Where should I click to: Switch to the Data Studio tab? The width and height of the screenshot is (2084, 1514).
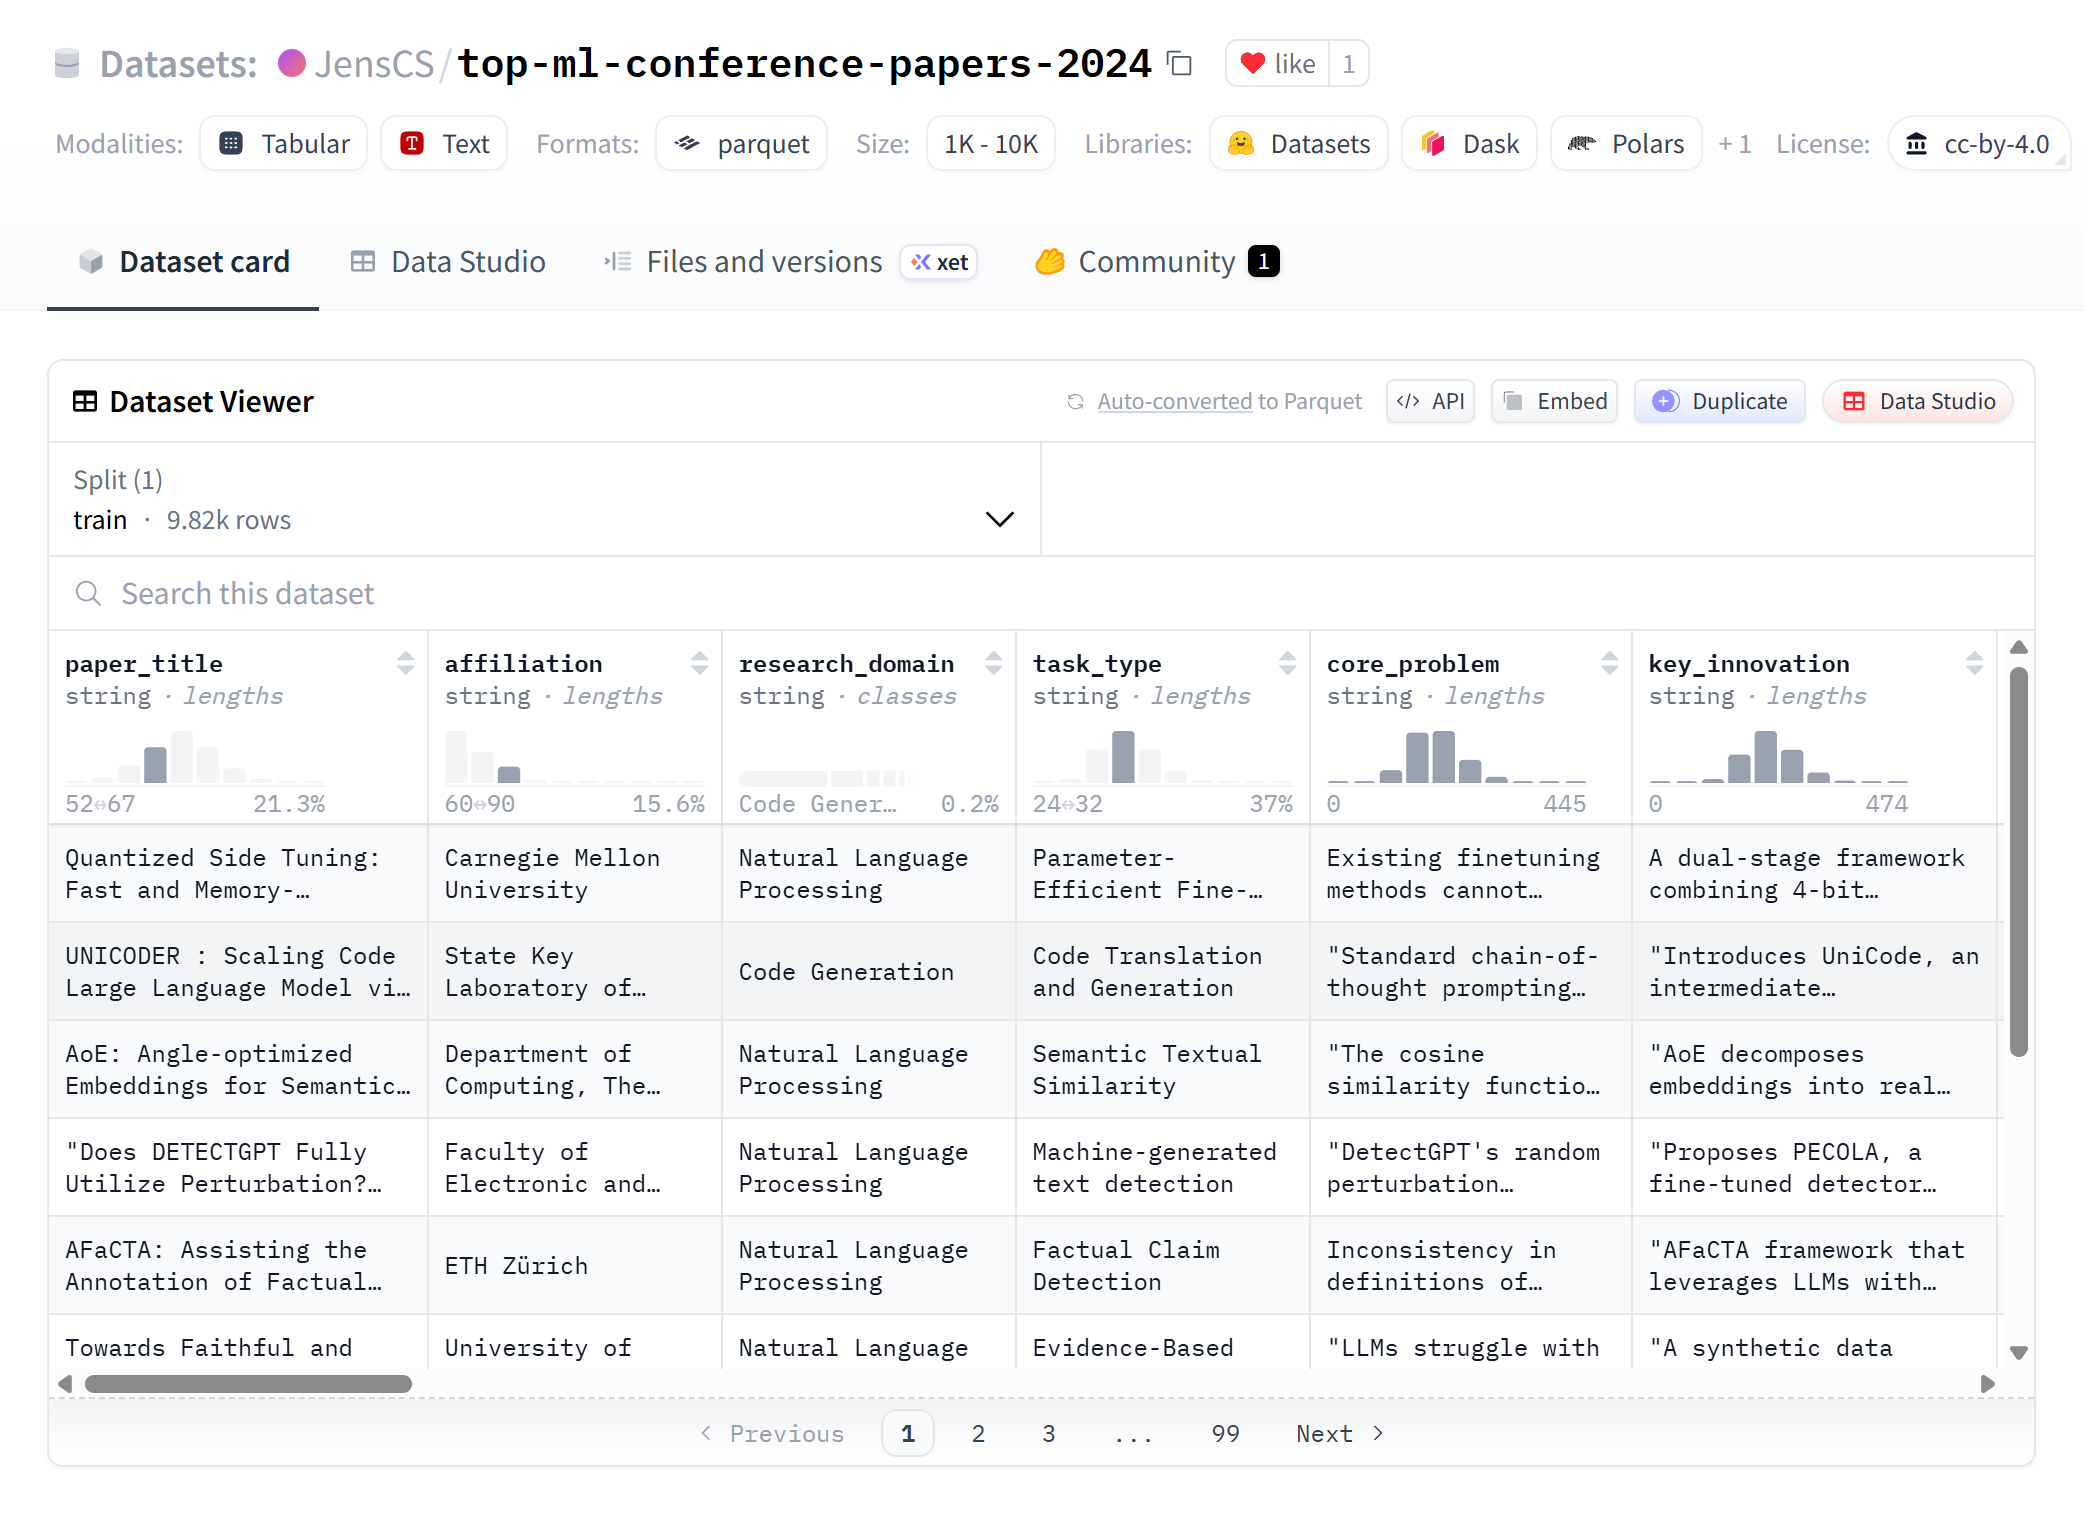(x=448, y=262)
